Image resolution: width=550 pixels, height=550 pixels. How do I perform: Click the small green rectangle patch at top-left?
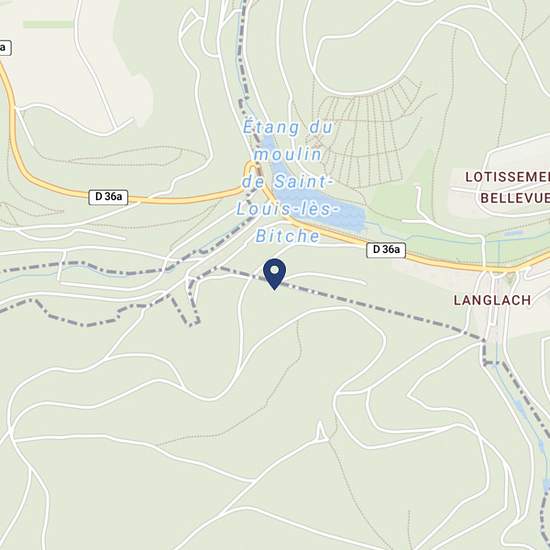click(x=48, y=24)
